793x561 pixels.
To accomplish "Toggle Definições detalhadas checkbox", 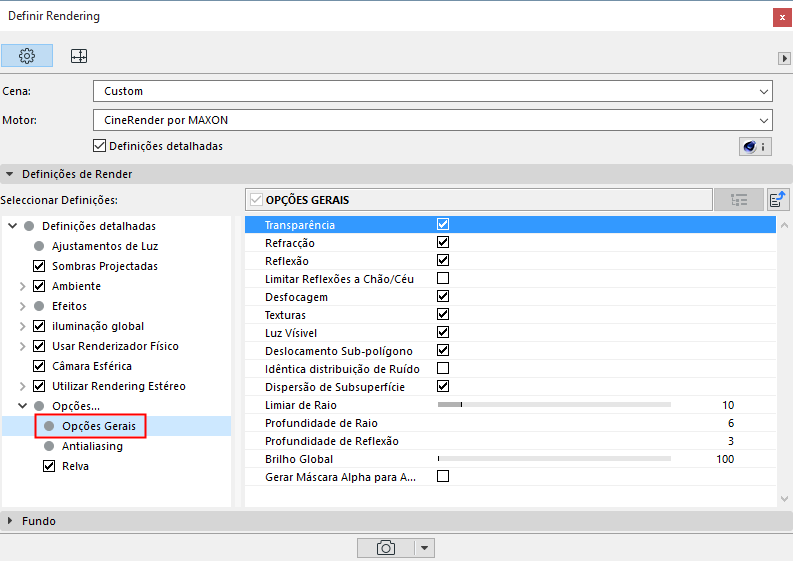I will pos(100,146).
